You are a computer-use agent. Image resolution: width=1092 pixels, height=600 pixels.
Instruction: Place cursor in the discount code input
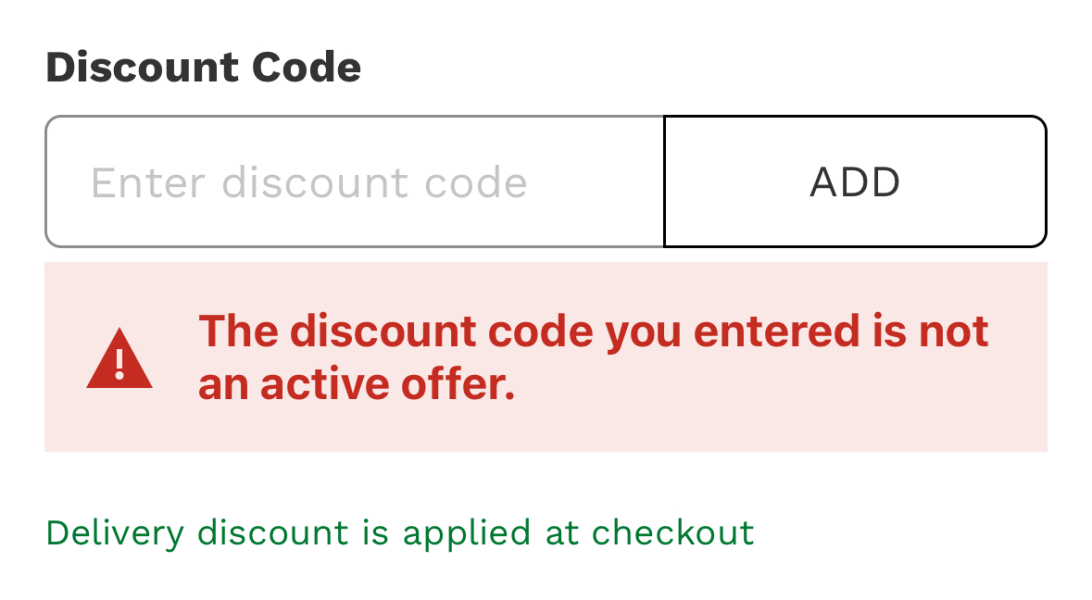pyautogui.click(x=354, y=182)
